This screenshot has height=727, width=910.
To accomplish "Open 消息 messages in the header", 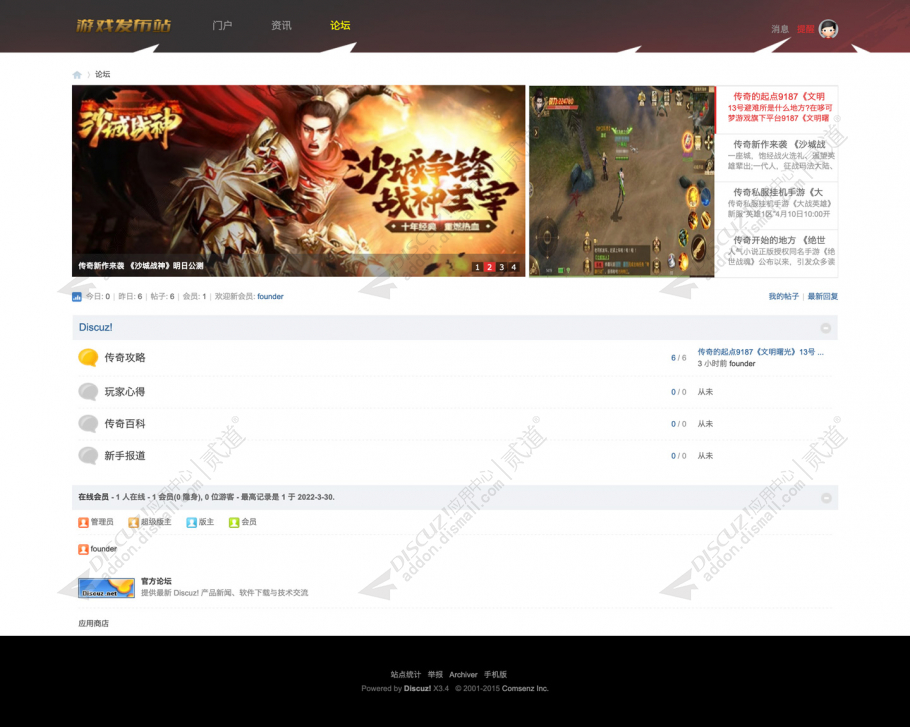I will click(x=780, y=29).
